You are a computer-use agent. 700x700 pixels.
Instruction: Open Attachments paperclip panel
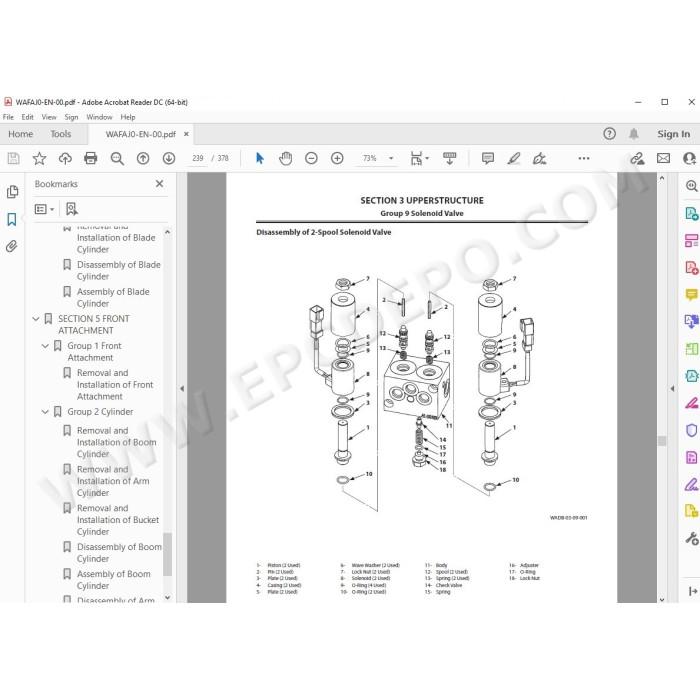pos(12,246)
